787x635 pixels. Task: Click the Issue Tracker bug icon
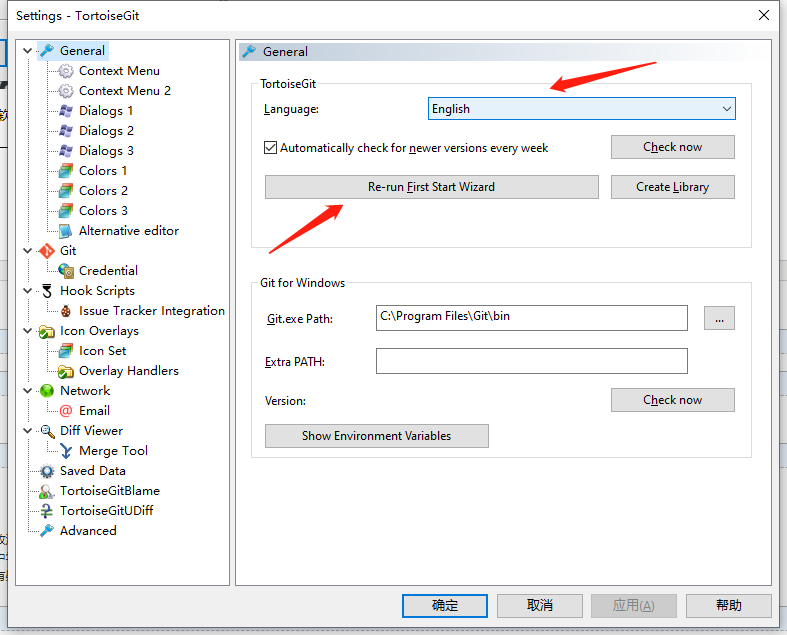[x=66, y=311]
